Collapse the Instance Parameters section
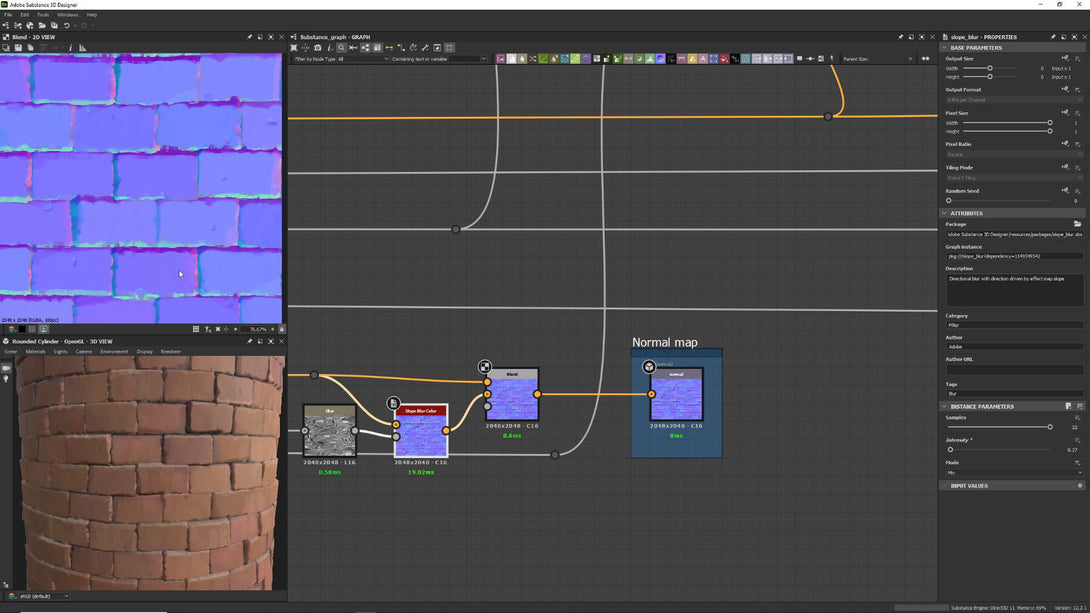Viewport: 1090px width, 613px height. pos(944,407)
